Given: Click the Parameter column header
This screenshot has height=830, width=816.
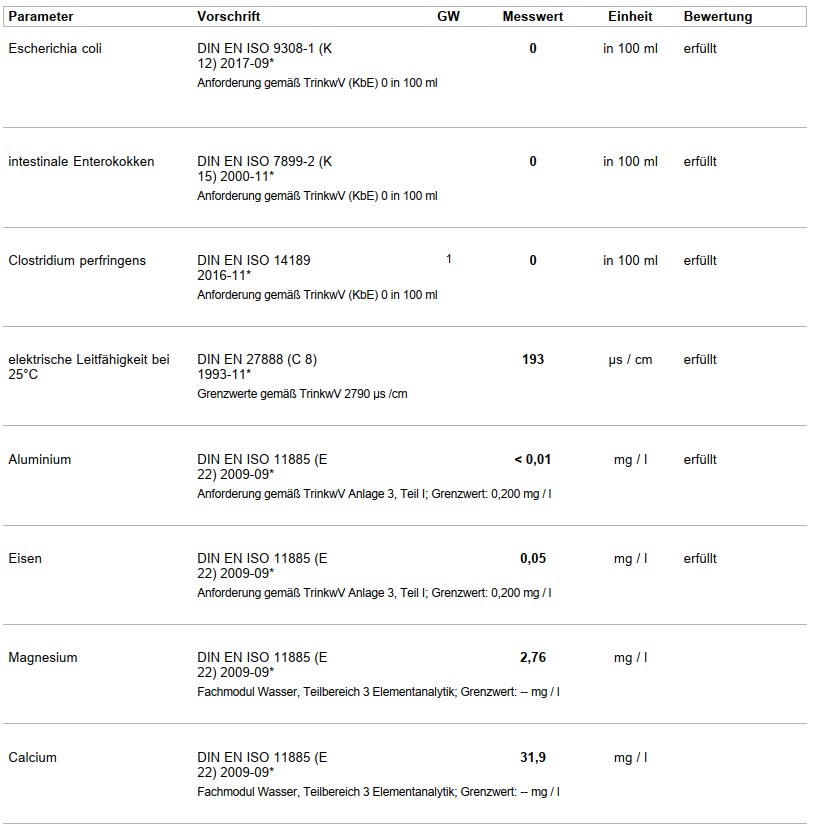Looking at the screenshot, I should point(41,17).
